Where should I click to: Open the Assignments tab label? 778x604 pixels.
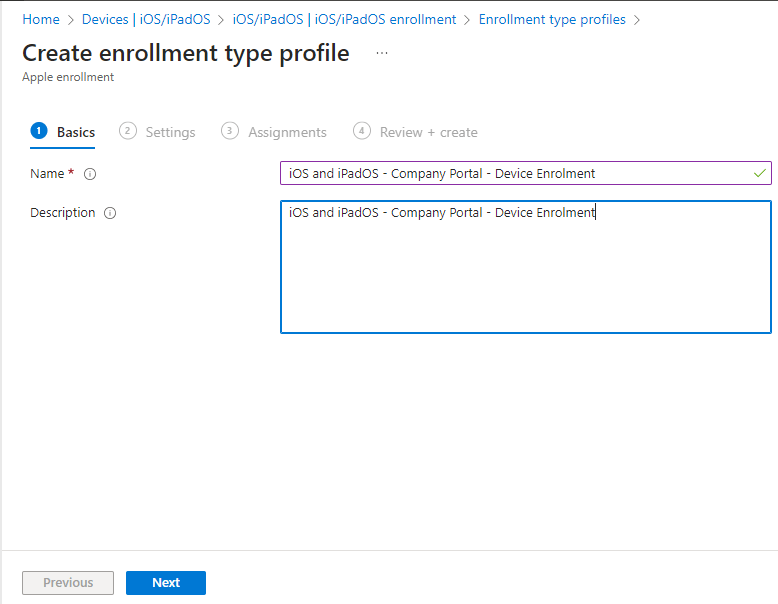coord(287,132)
